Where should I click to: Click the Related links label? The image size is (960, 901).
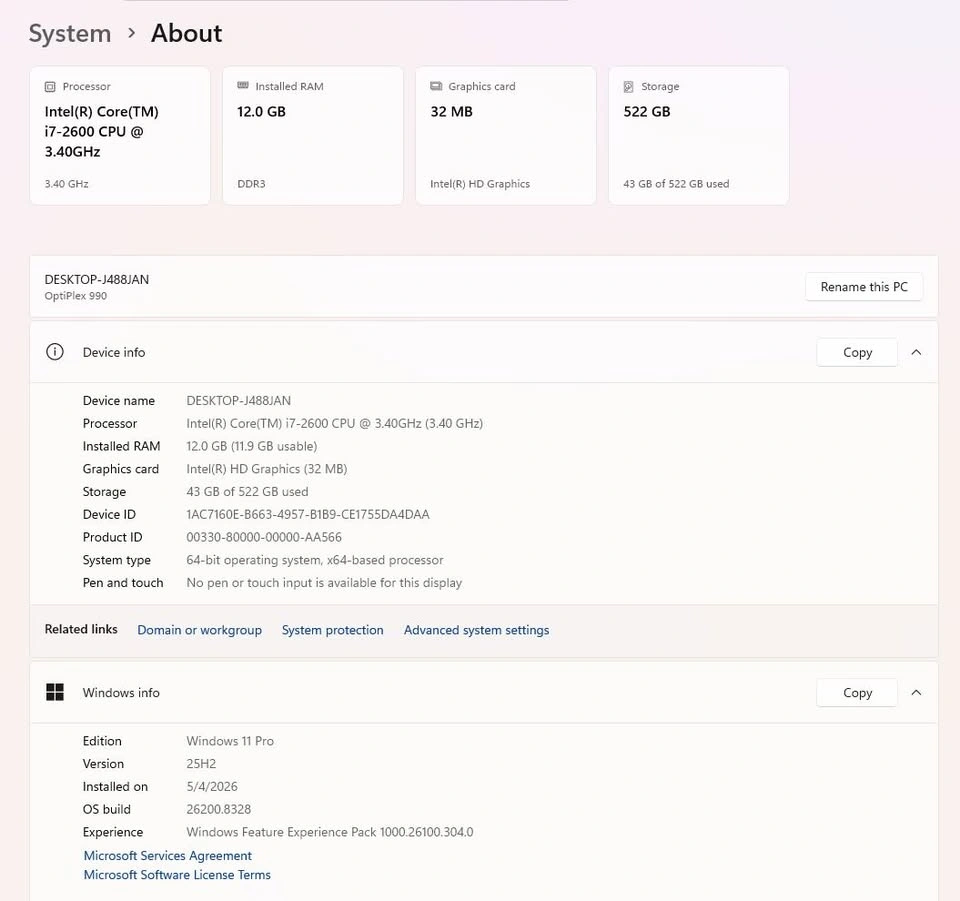pyautogui.click(x=81, y=629)
